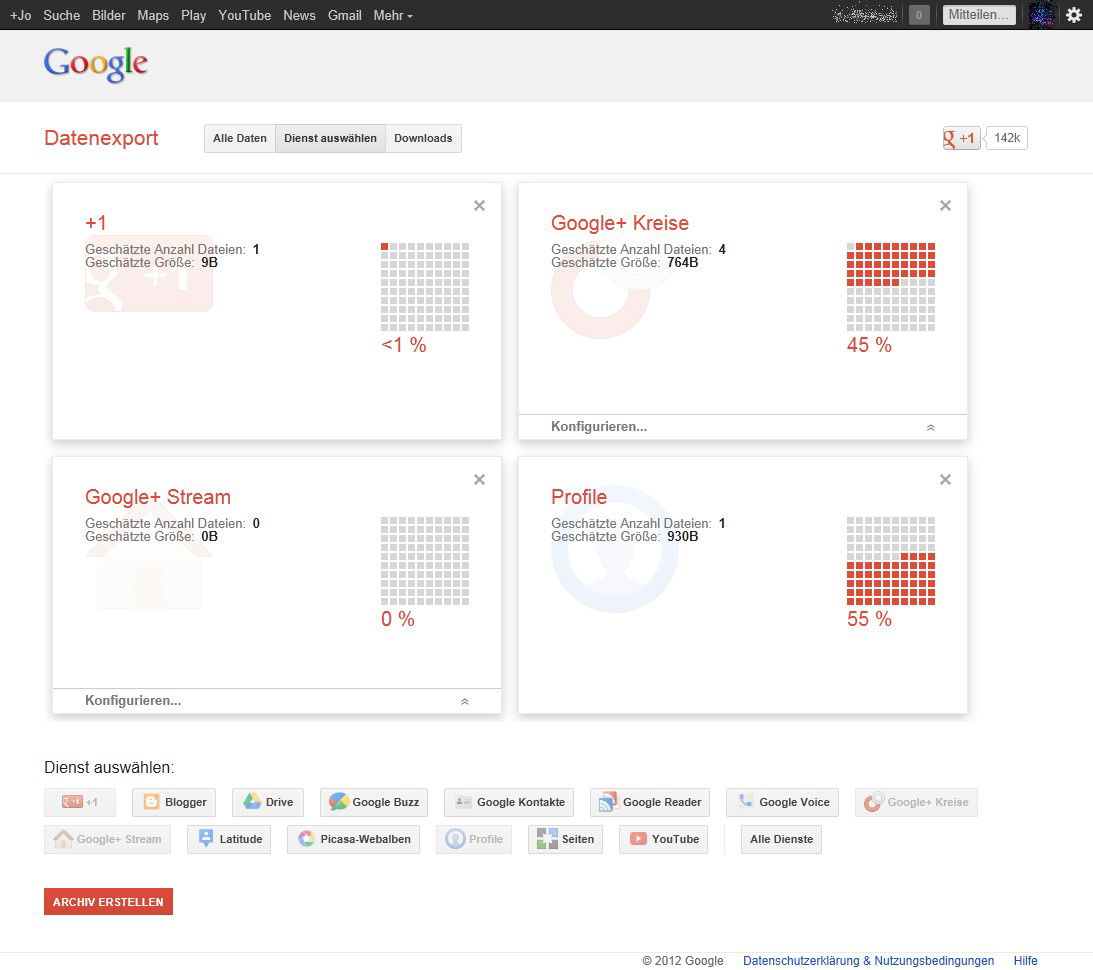Click the 45 % label
1093x970 pixels.
[x=869, y=345]
